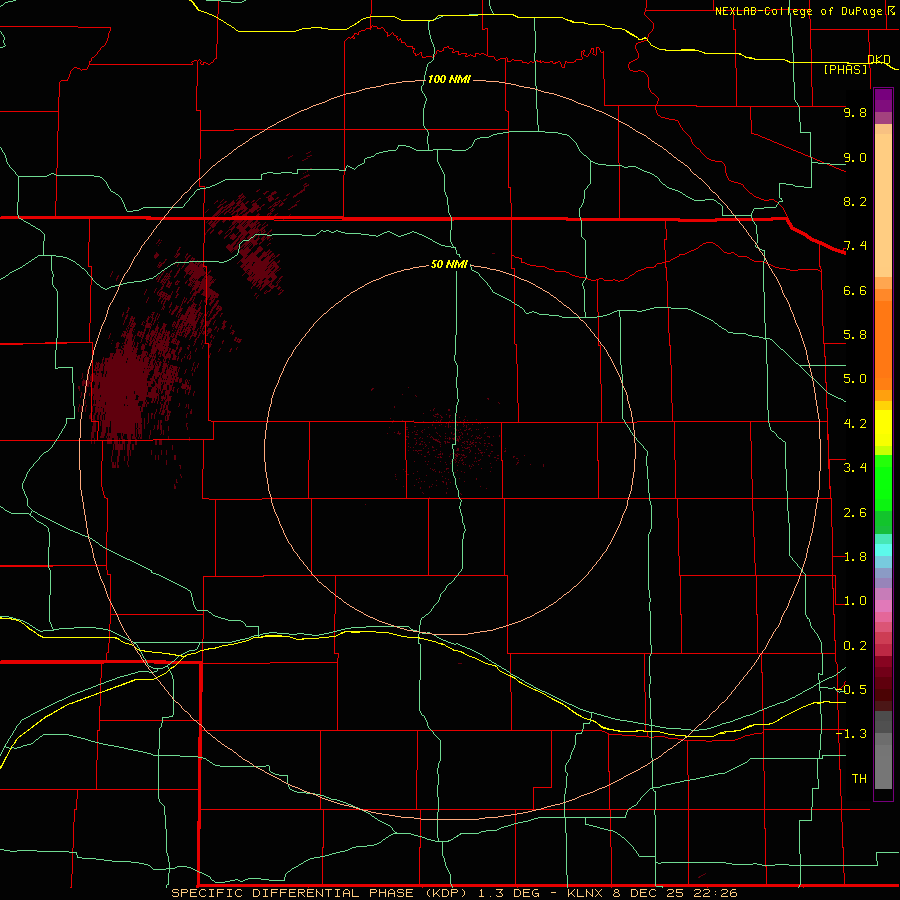Click the 9.0 value on the color scale
Screen dimensions: 900x900
pyautogui.click(x=855, y=157)
